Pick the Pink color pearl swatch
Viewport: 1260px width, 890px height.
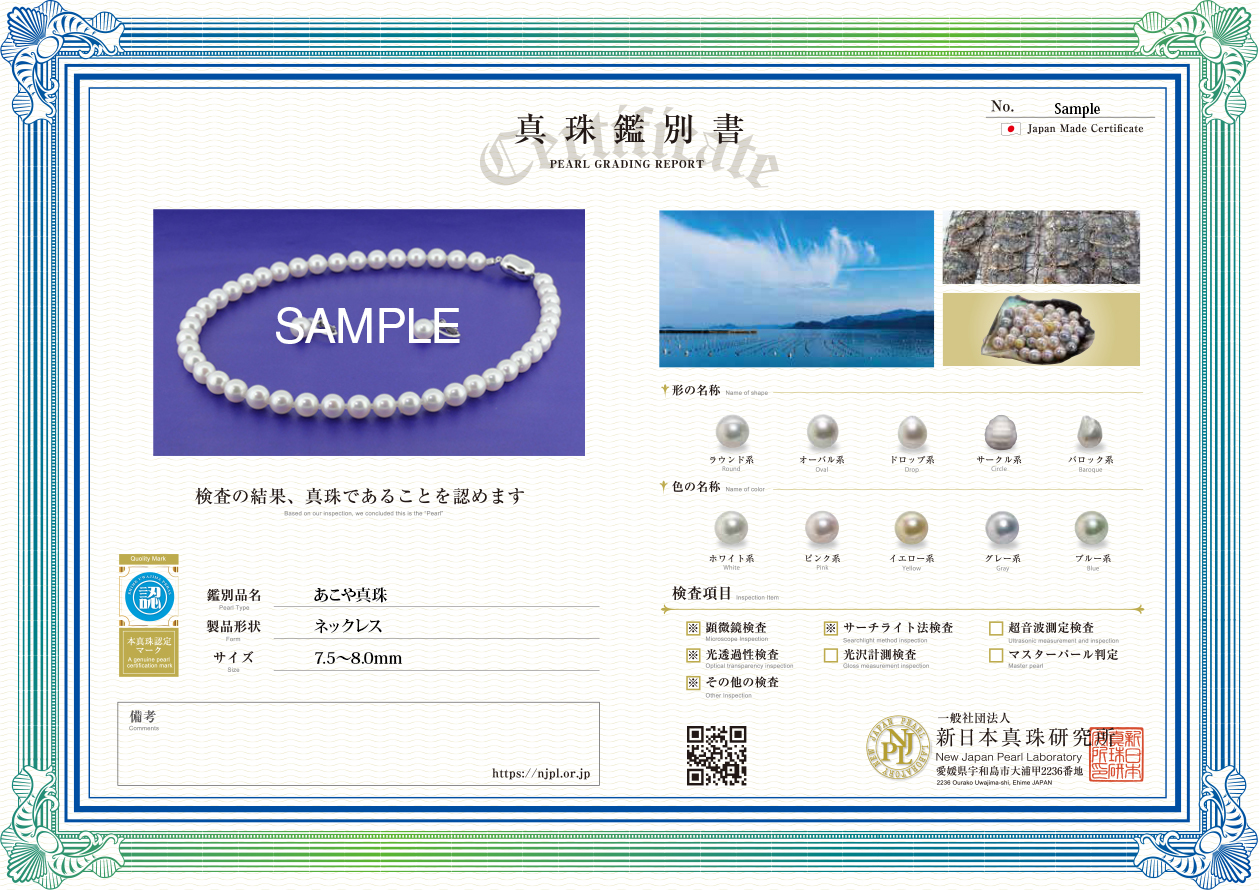(x=822, y=528)
